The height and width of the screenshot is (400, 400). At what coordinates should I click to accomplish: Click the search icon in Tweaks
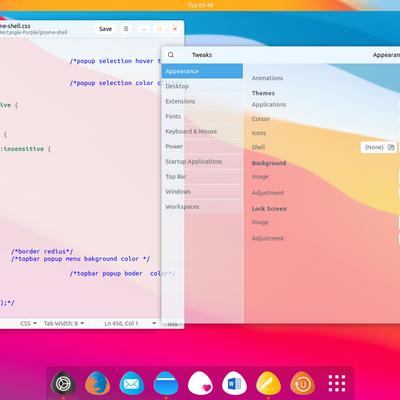171,55
